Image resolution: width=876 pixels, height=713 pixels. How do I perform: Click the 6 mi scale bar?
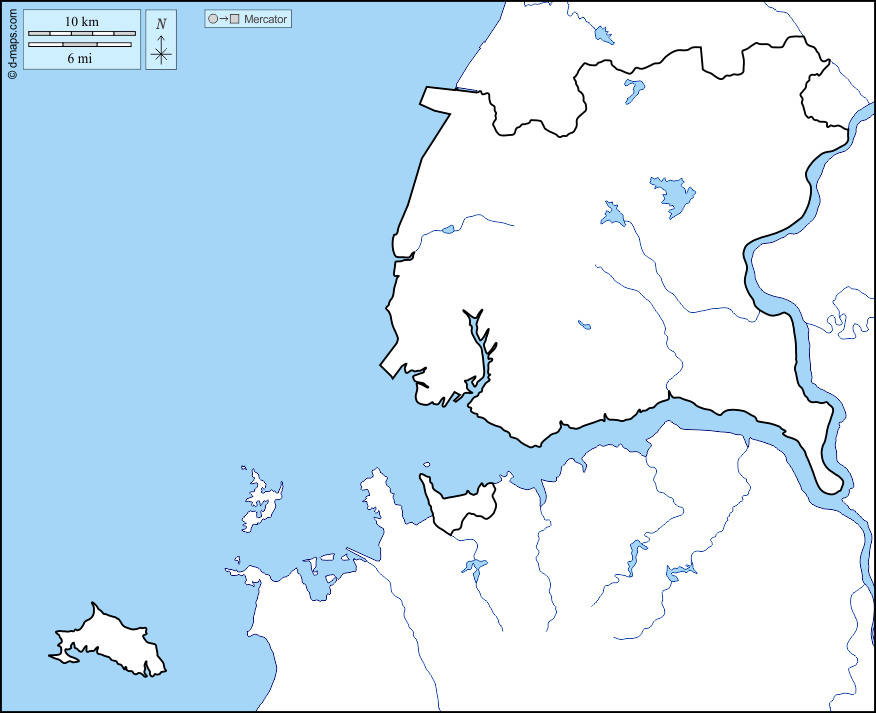click(79, 44)
